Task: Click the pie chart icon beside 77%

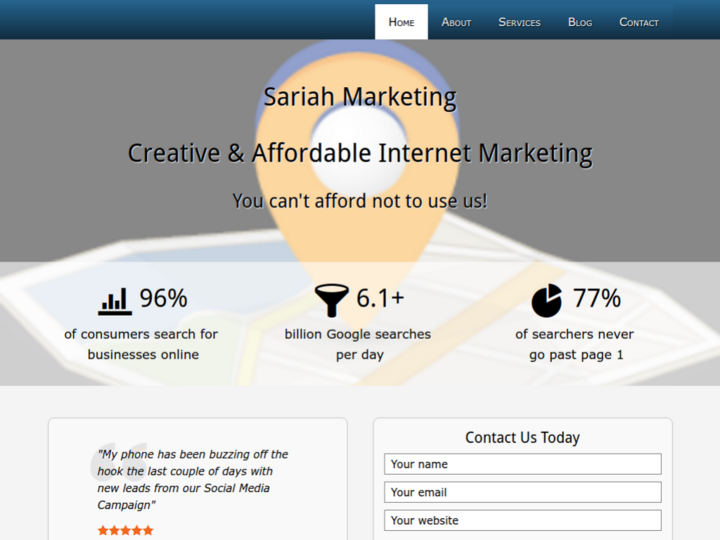Action: (x=546, y=299)
